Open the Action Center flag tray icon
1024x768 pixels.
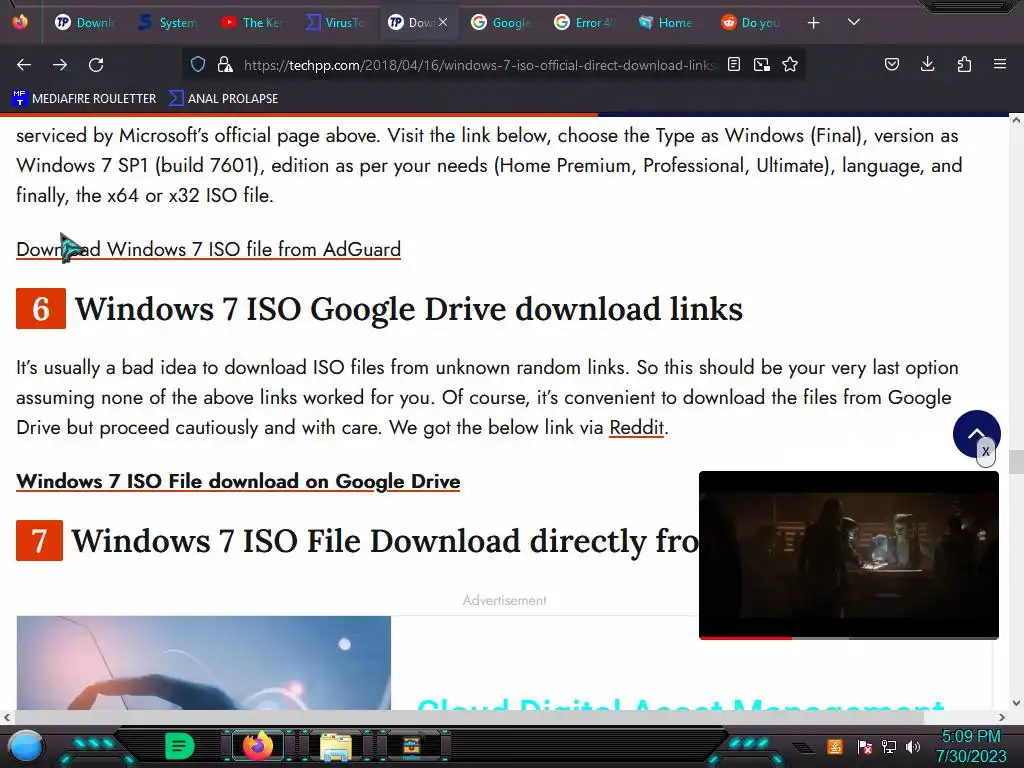click(865, 746)
